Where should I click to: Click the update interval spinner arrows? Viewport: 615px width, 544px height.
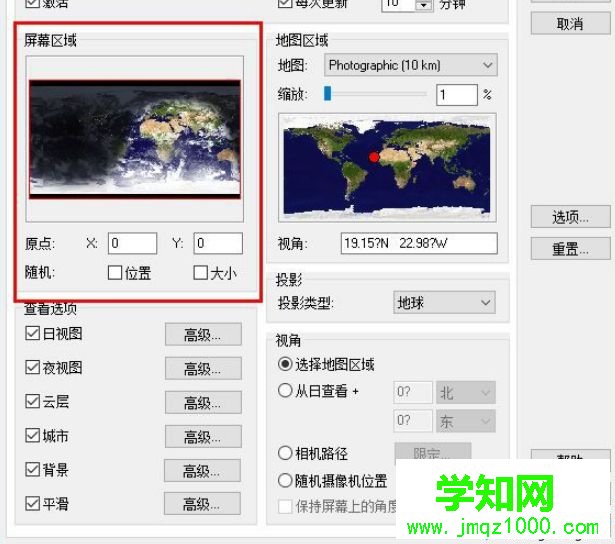pyautogui.click(x=424, y=5)
